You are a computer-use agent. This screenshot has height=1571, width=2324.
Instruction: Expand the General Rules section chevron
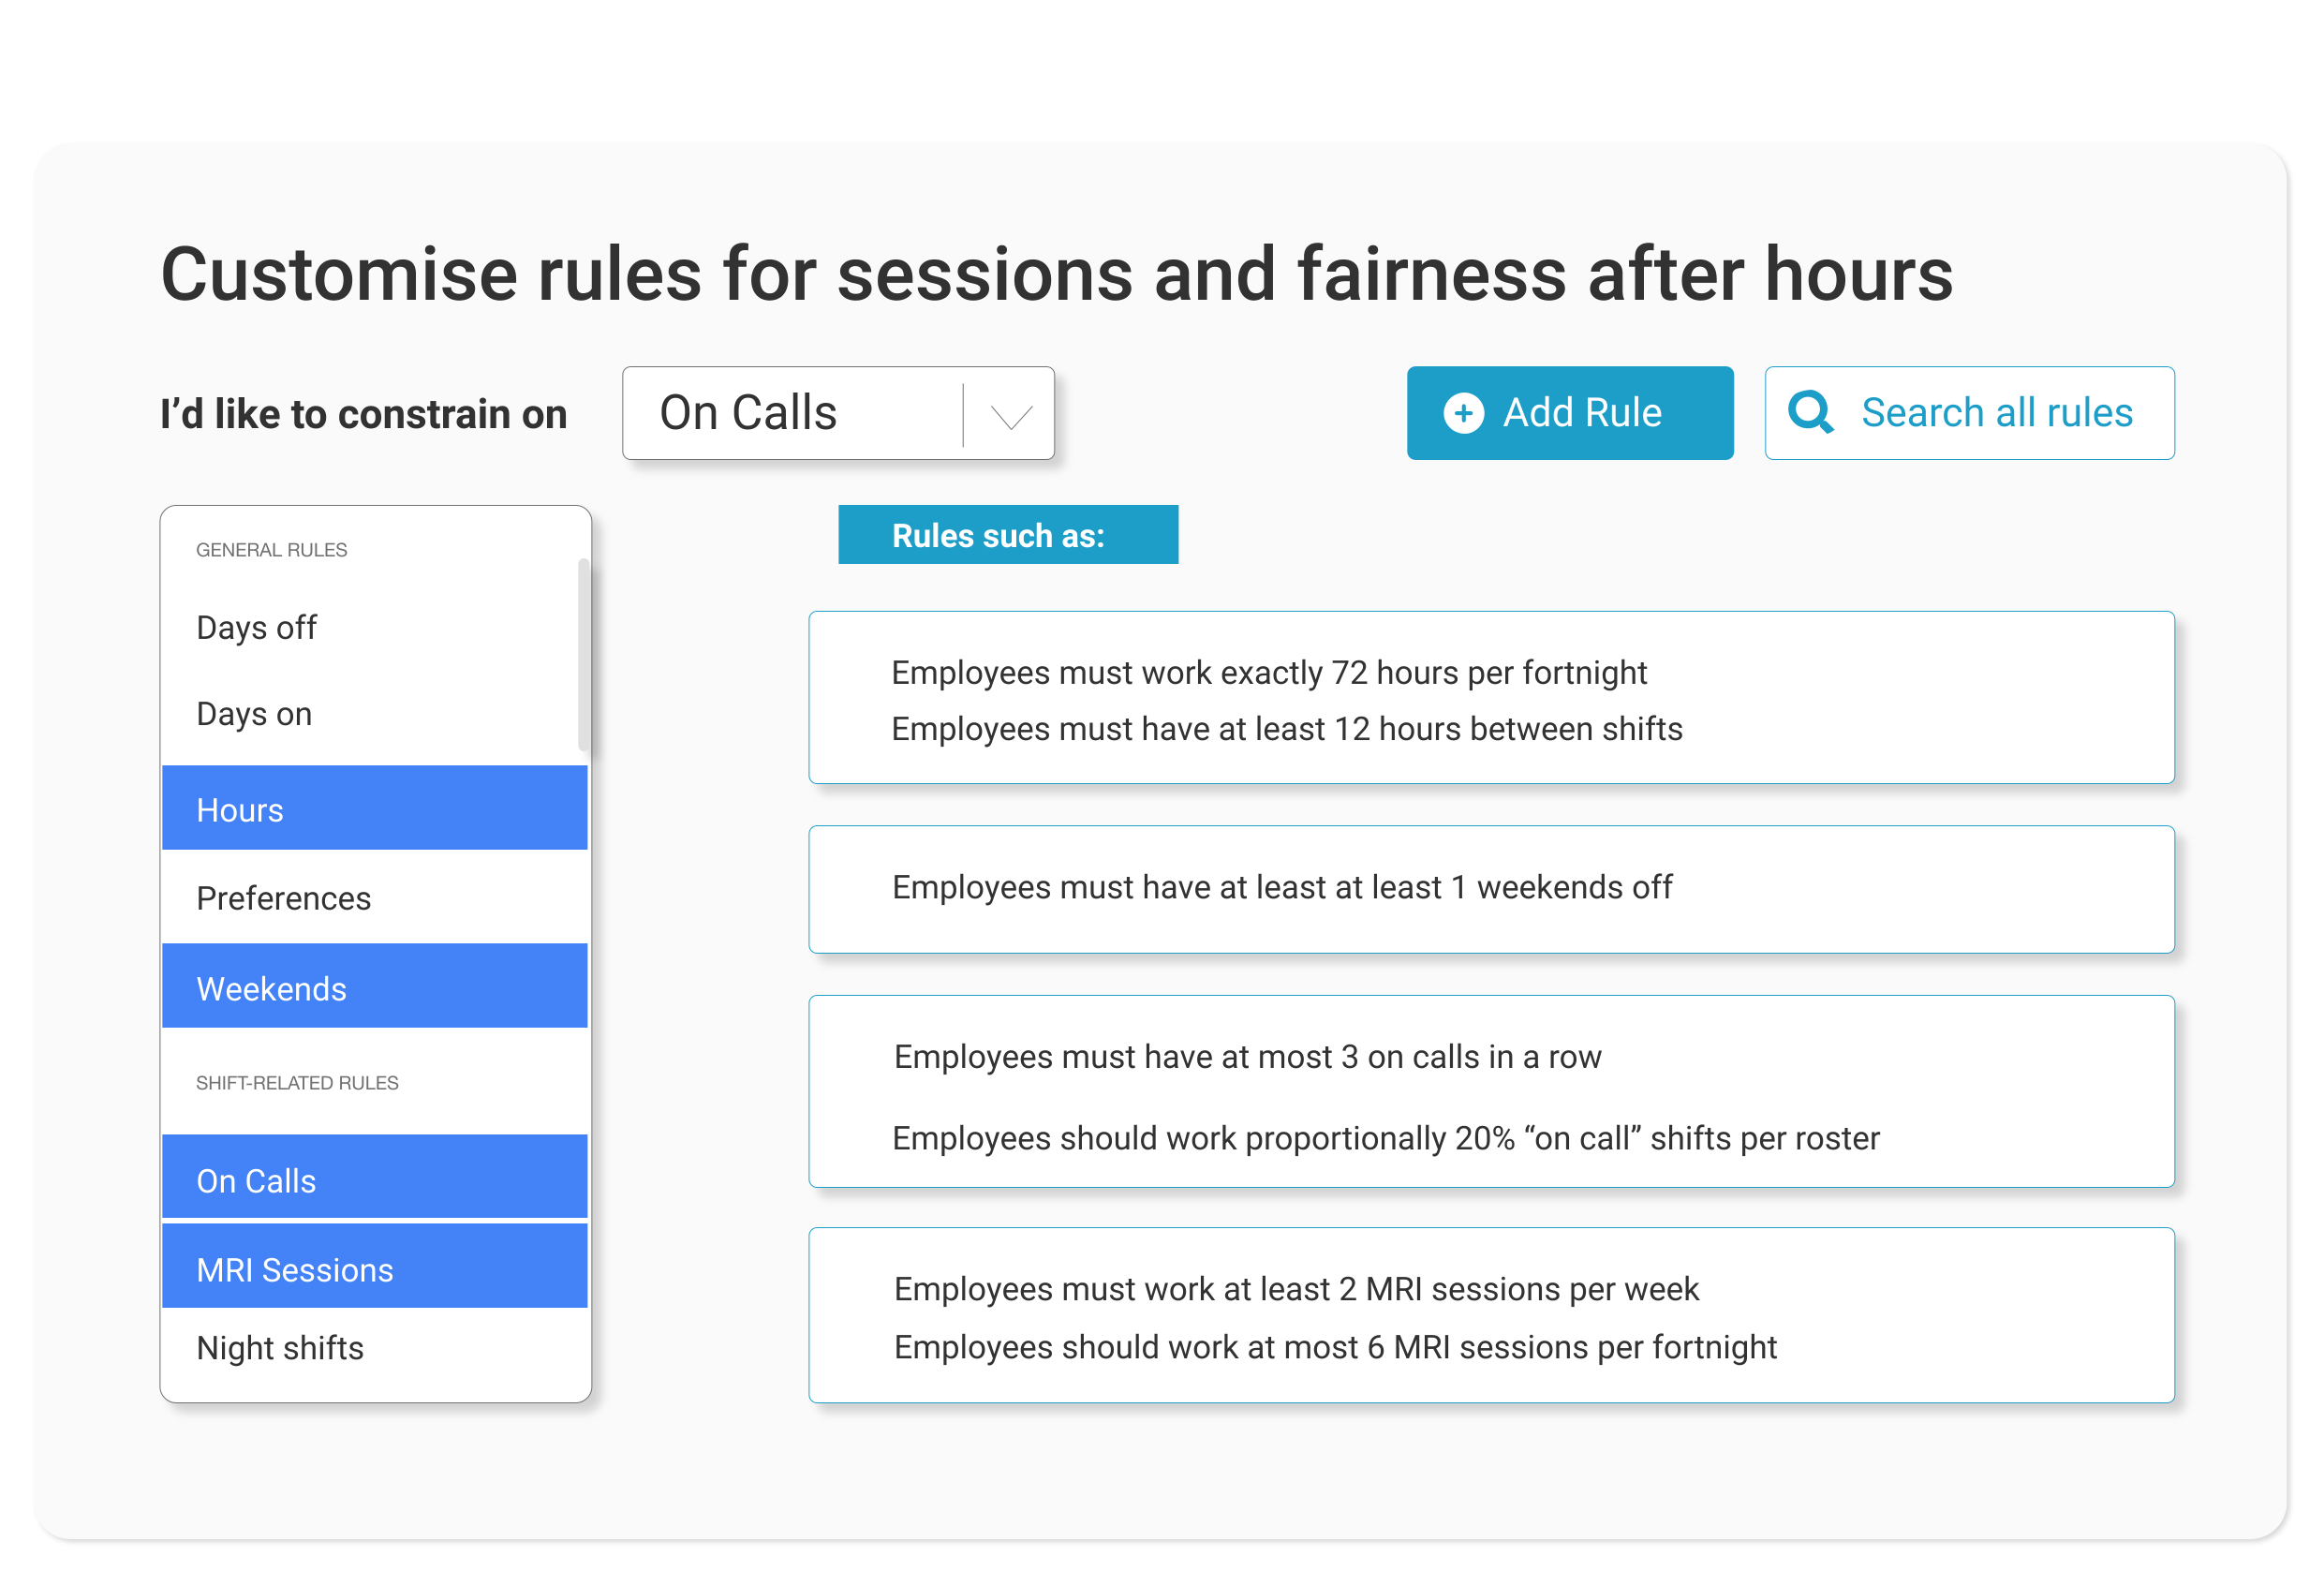[x=274, y=549]
